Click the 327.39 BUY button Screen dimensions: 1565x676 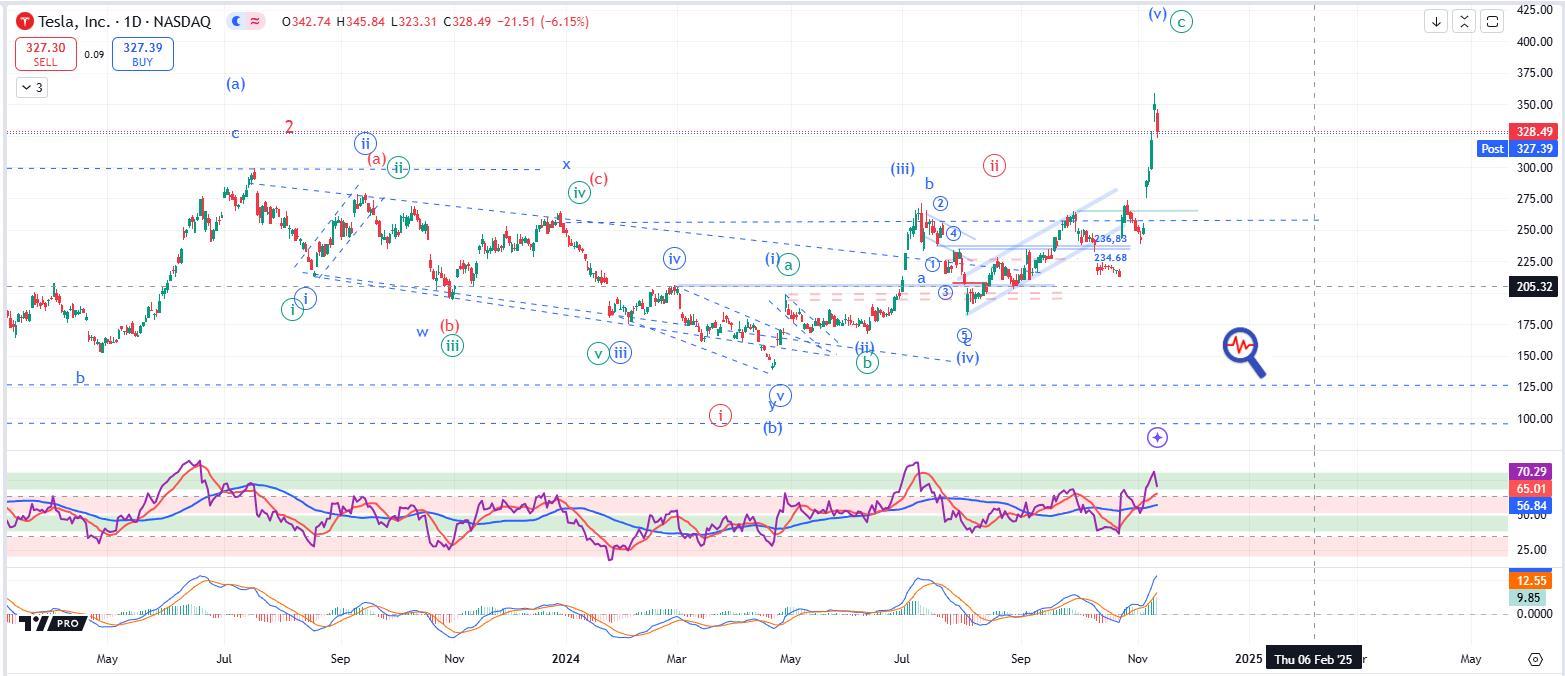coord(142,54)
